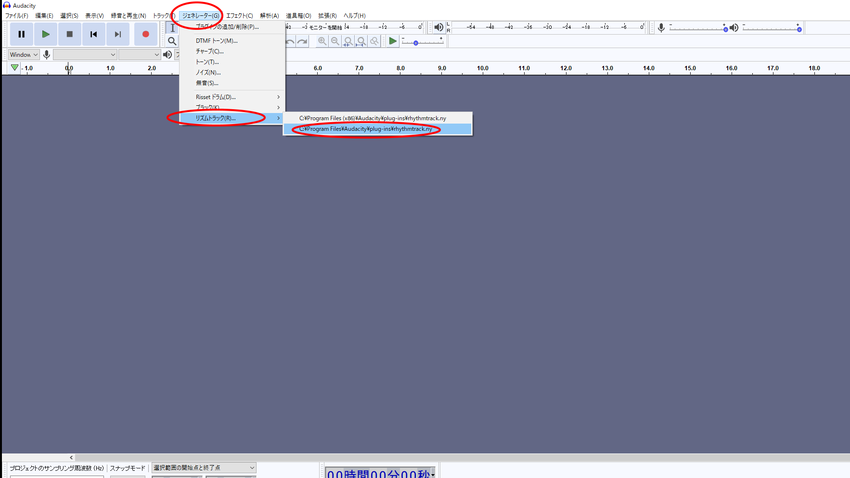Choose プラグインの追加/削除 menu entry

232,27
